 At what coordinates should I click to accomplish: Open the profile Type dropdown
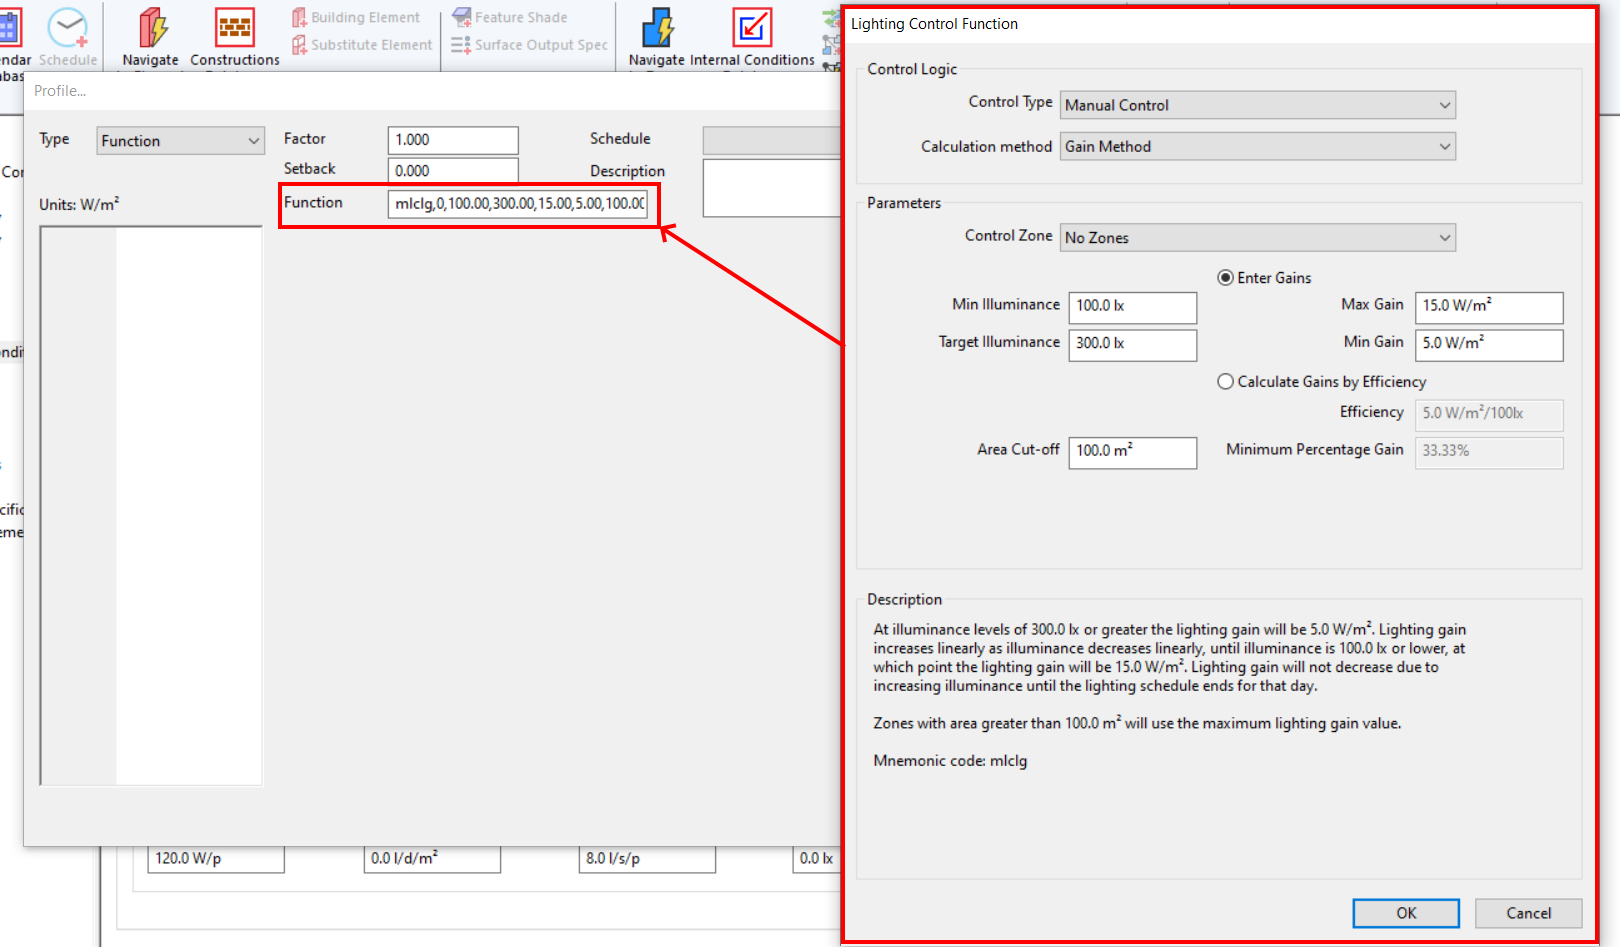pyautogui.click(x=180, y=141)
